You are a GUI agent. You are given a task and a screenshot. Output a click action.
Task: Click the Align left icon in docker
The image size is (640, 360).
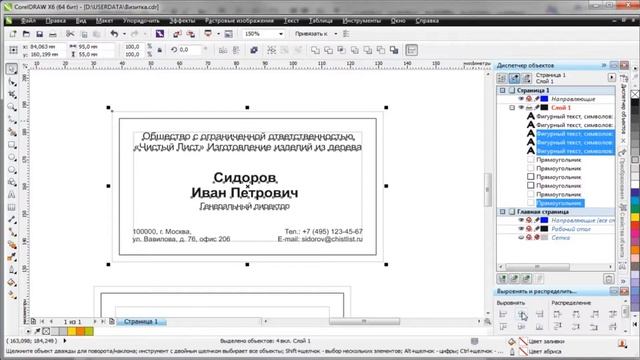click(503, 314)
